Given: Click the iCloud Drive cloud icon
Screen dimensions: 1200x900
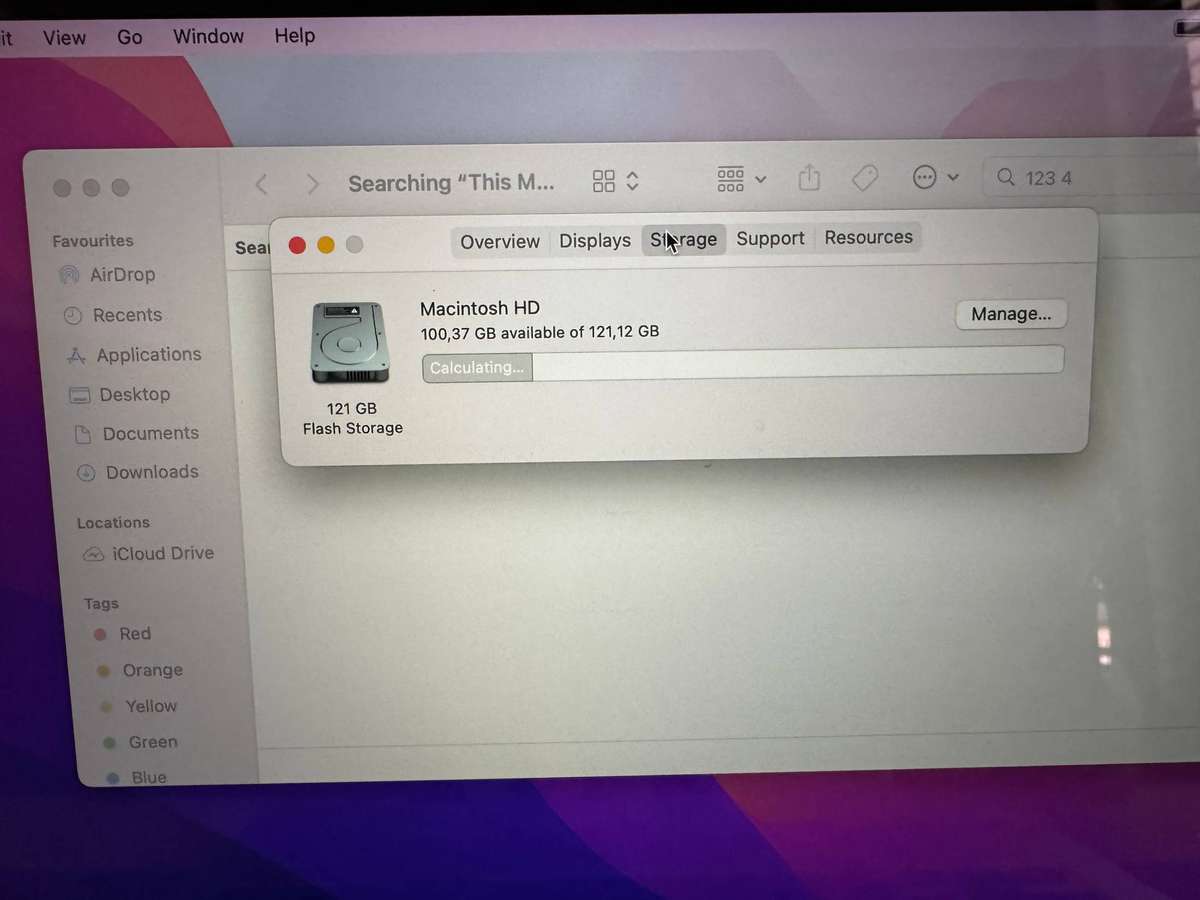Looking at the screenshot, I should 93,554.
